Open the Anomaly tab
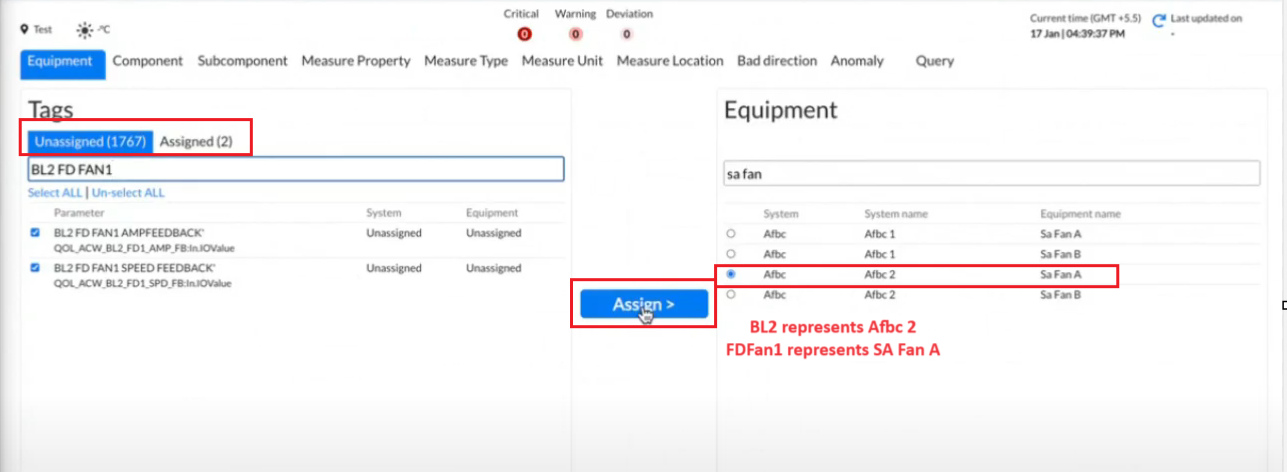The image size is (1287, 472). pyautogui.click(x=857, y=61)
